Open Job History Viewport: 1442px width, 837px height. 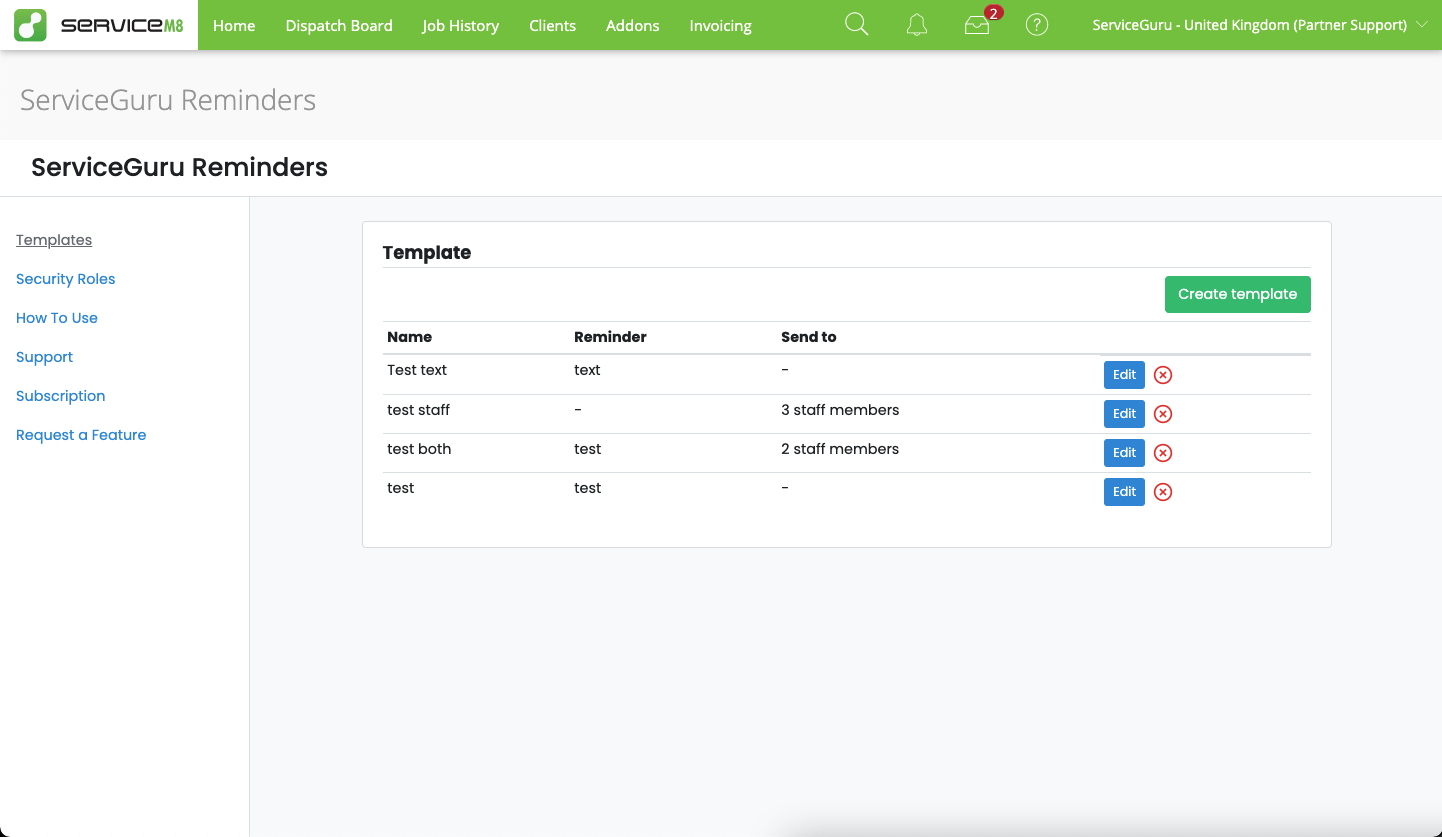point(460,26)
